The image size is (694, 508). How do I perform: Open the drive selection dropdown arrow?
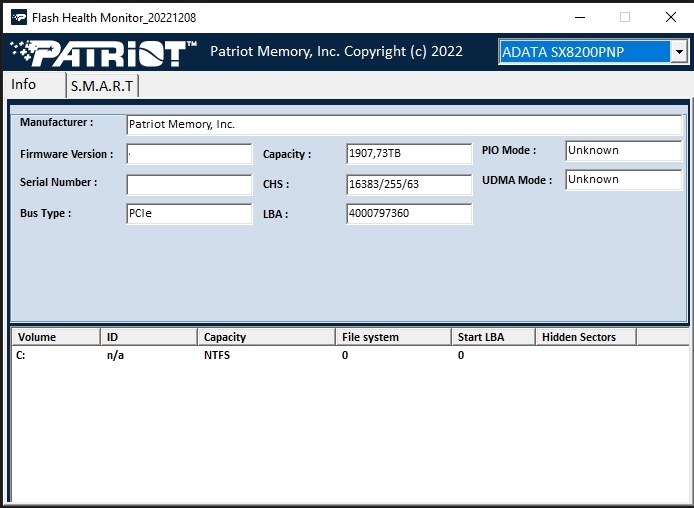point(679,52)
